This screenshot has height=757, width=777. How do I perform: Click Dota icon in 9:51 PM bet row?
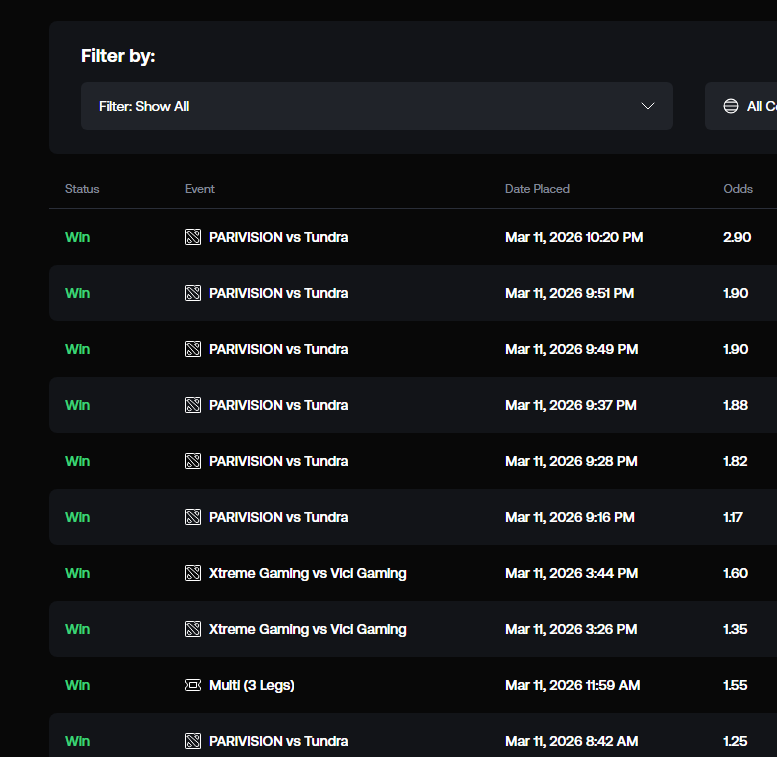(x=193, y=293)
